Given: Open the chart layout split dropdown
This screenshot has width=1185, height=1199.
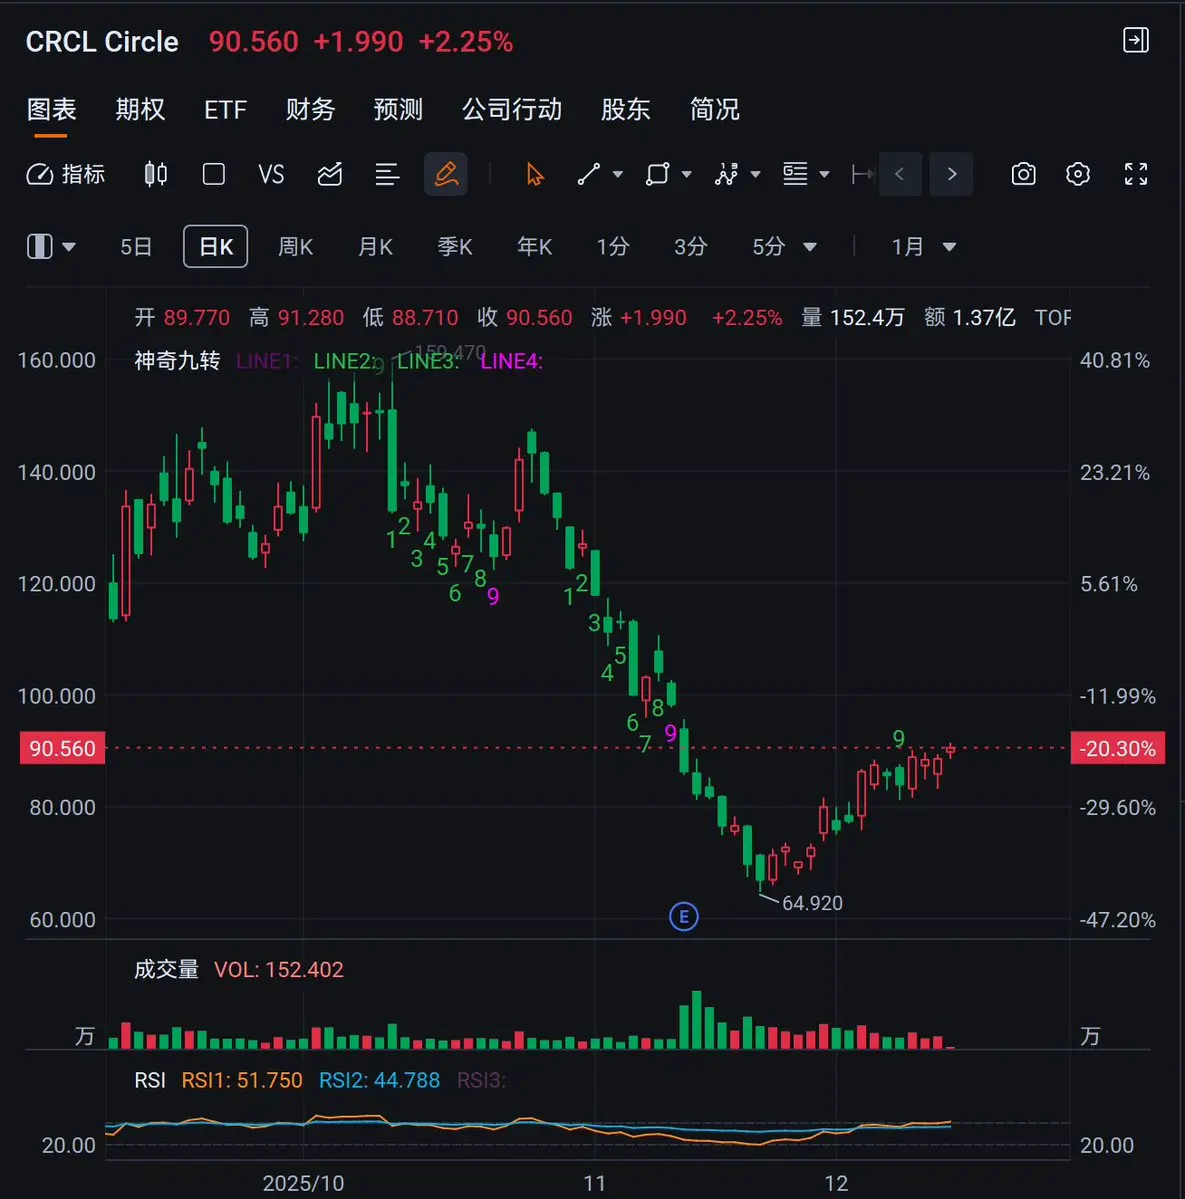Looking at the screenshot, I should coord(51,246).
